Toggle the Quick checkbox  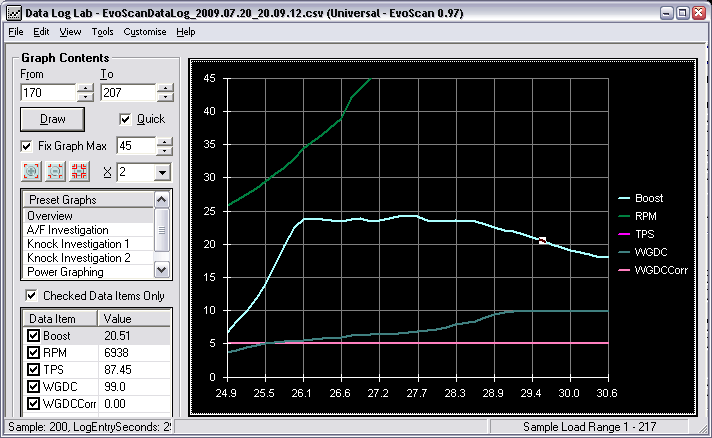125,119
